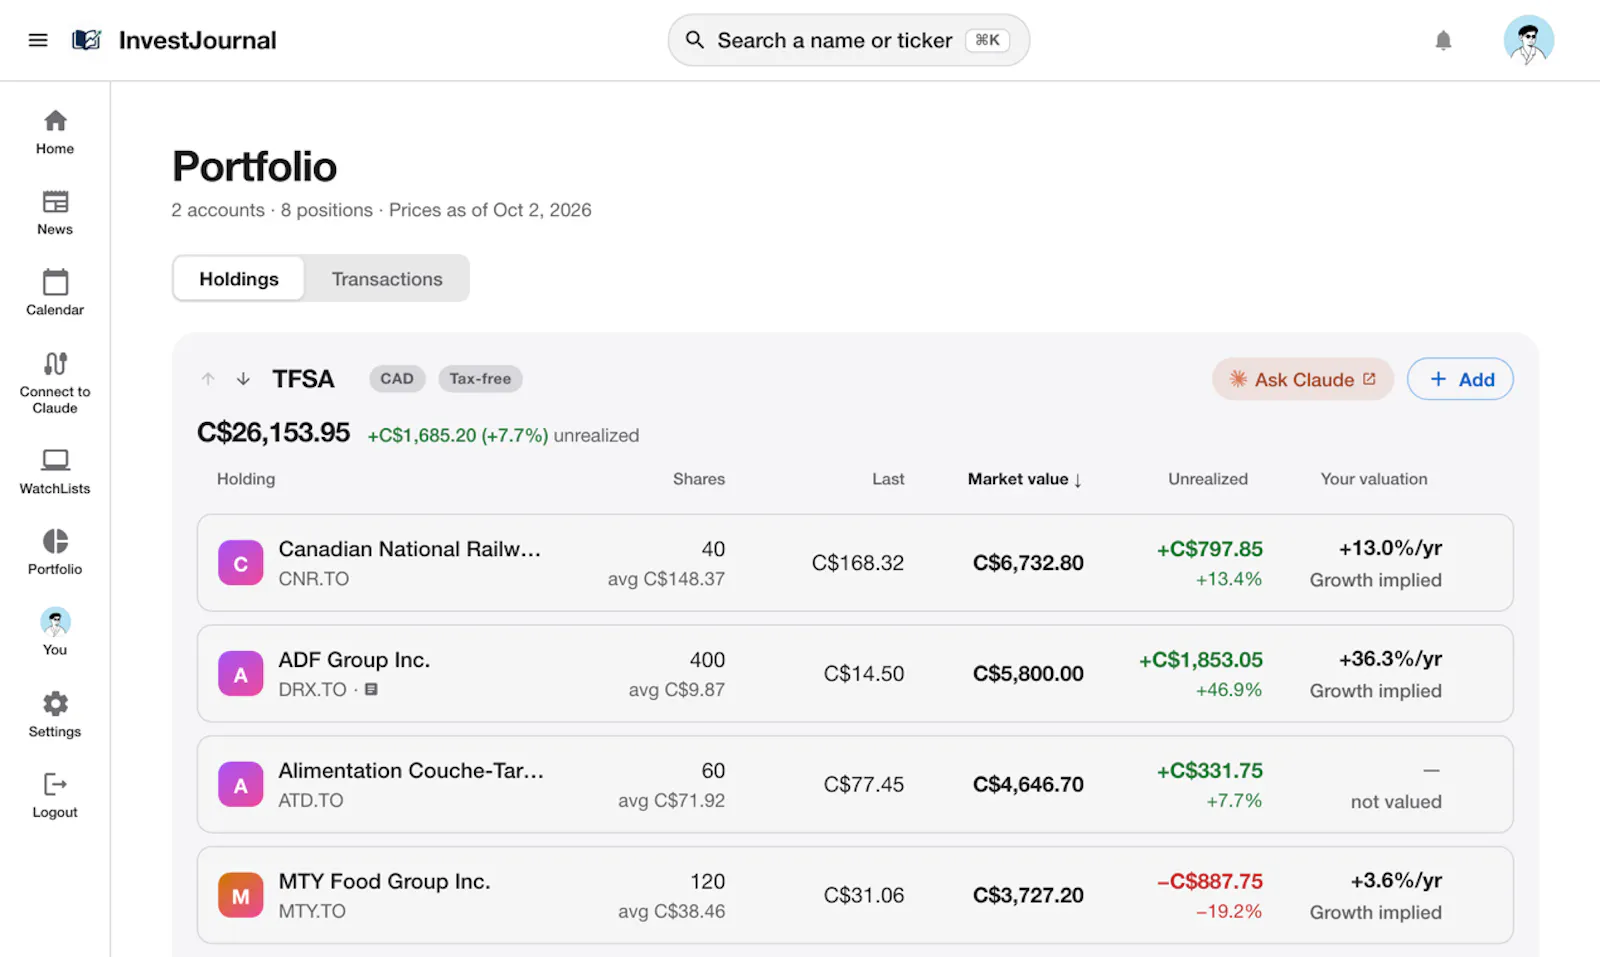Image resolution: width=1600 pixels, height=957 pixels.
Task: Click avg C$148.37 cost text
Action: (666, 579)
